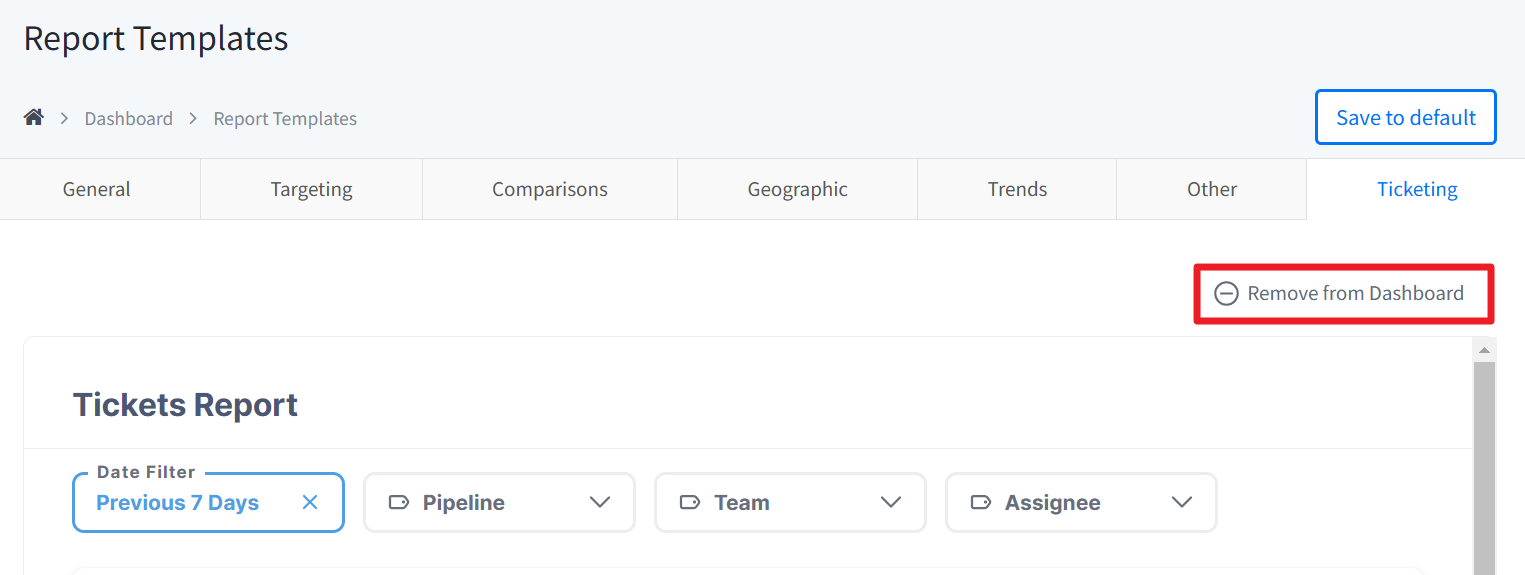Click the Save to default button
Viewport: 1525px width, 575px height.
click(1406, 117)
